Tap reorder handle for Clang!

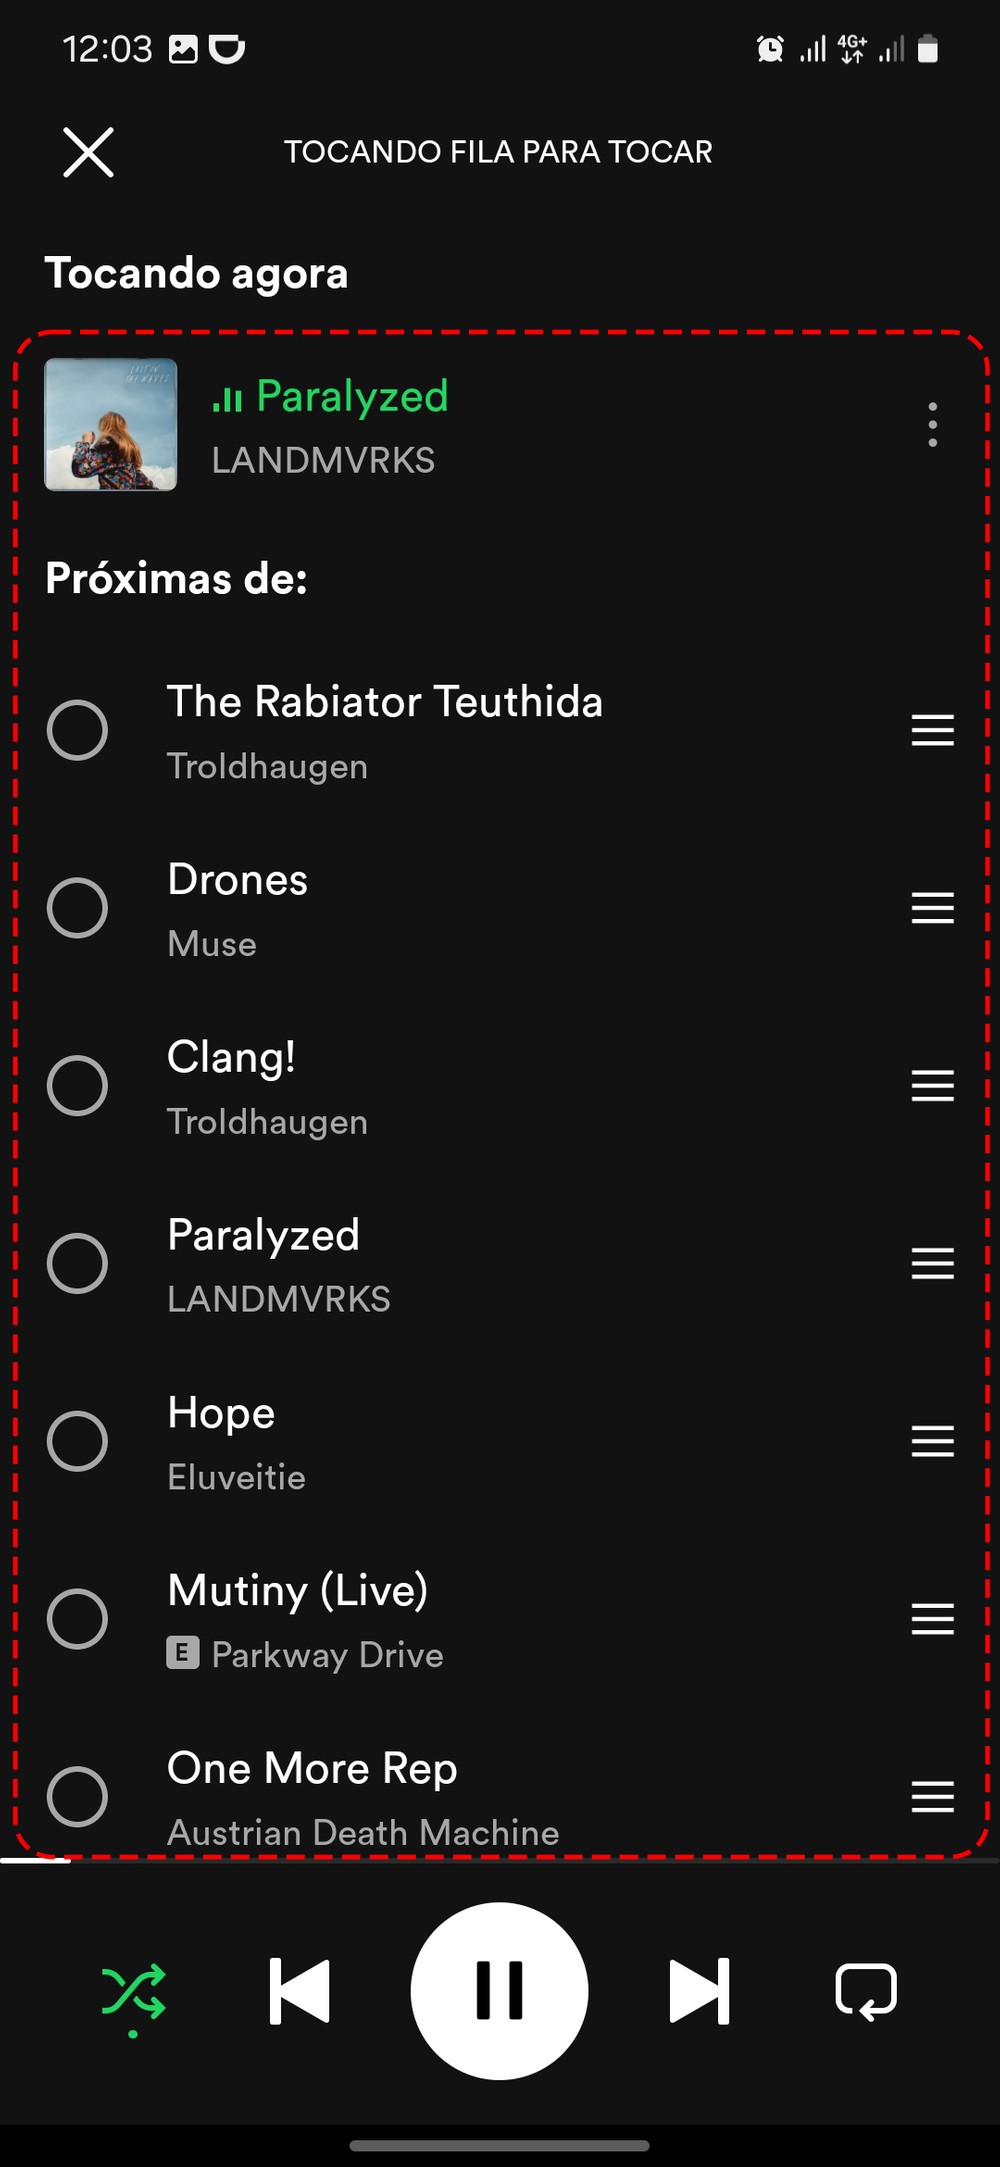click(932, 1086)
